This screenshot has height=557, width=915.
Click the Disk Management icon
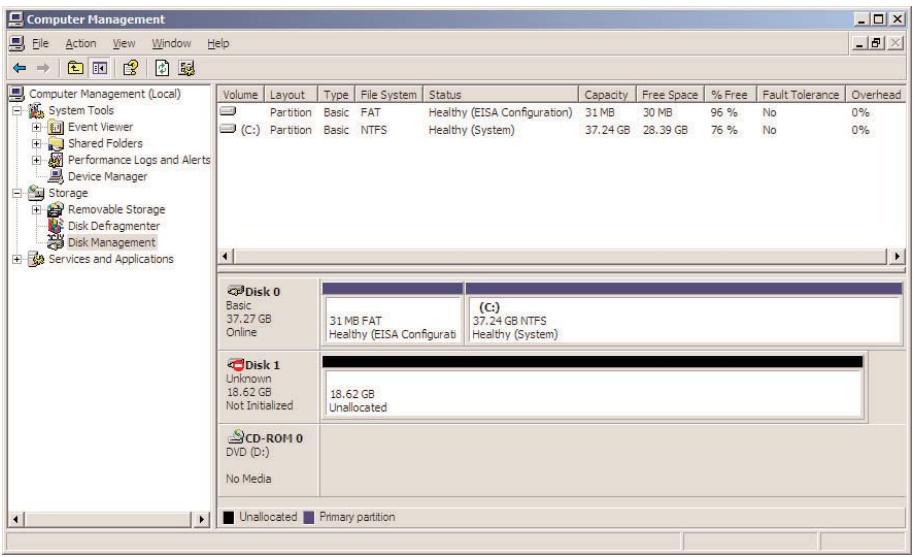(x=56, y=241)
